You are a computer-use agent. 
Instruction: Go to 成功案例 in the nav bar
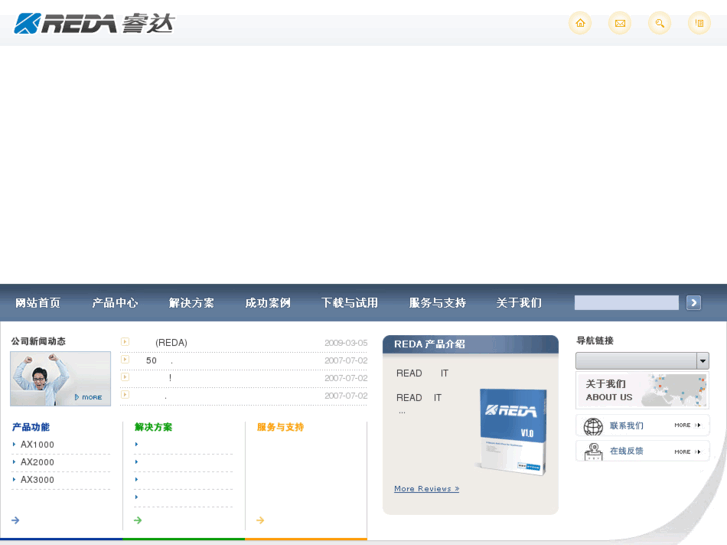click(268, 303)
